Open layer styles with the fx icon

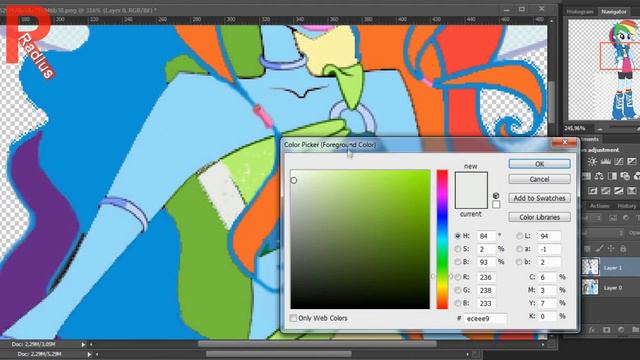pyautogui.click(x=591, y=329)
